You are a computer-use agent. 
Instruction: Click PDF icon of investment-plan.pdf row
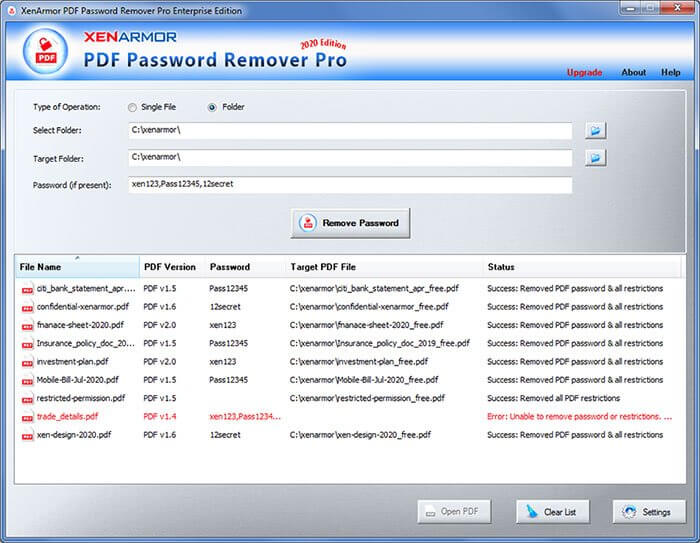click(27, 363)
